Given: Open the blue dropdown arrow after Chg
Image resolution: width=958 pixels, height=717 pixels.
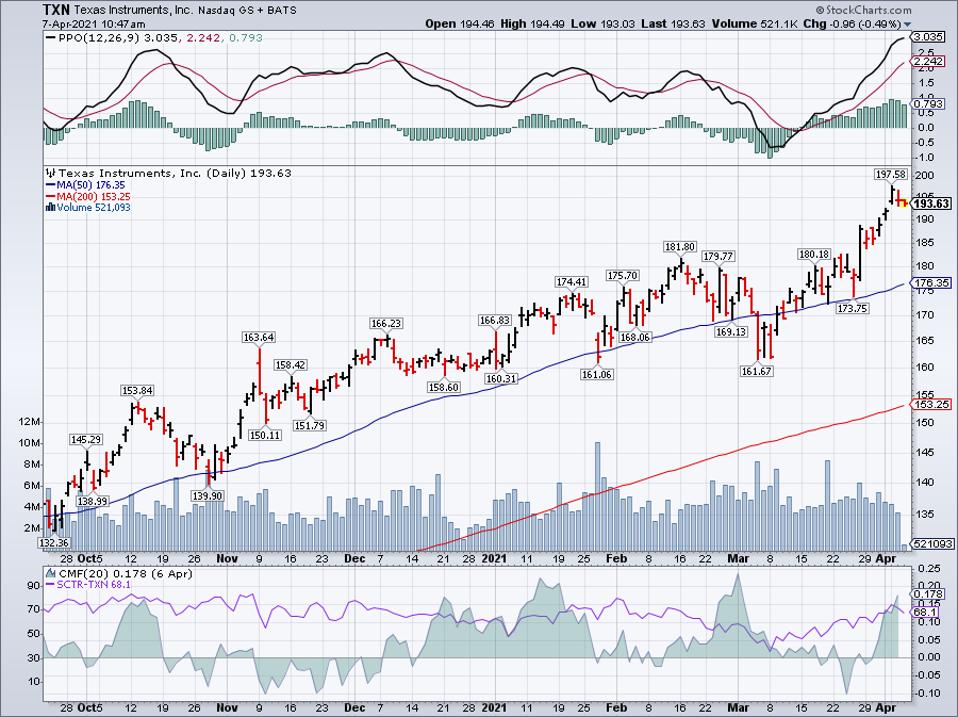Looking at the screenshot, I should point(907,24).
